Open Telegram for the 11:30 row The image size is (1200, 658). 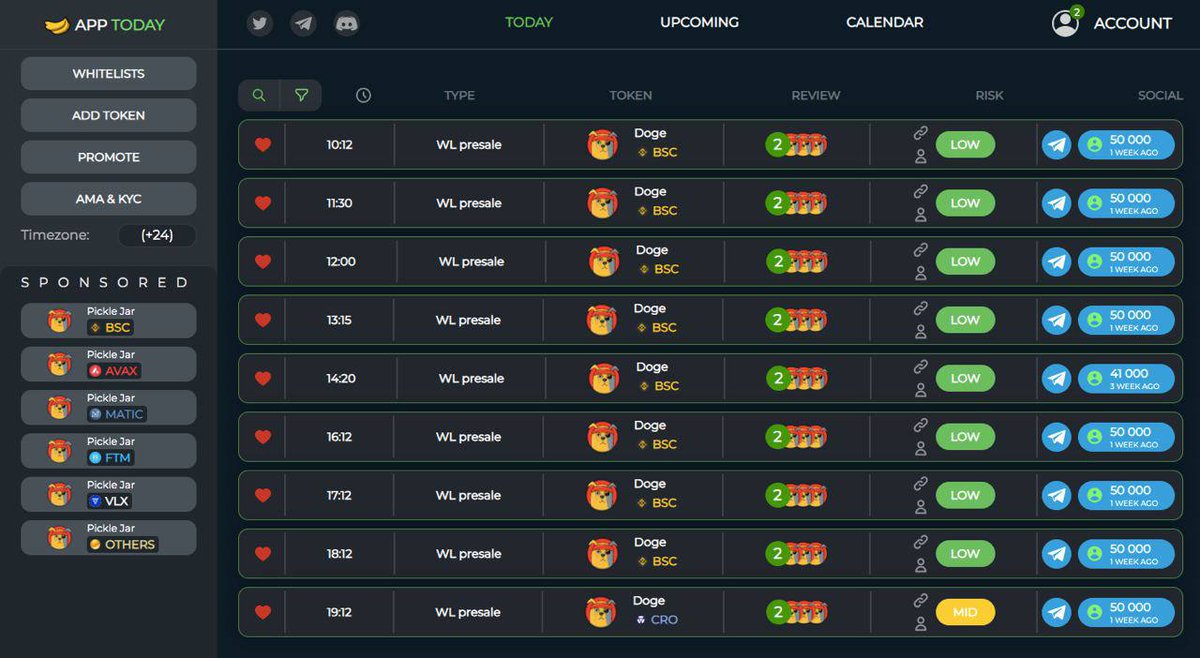pyautogui.click(x=1056, y=203)
